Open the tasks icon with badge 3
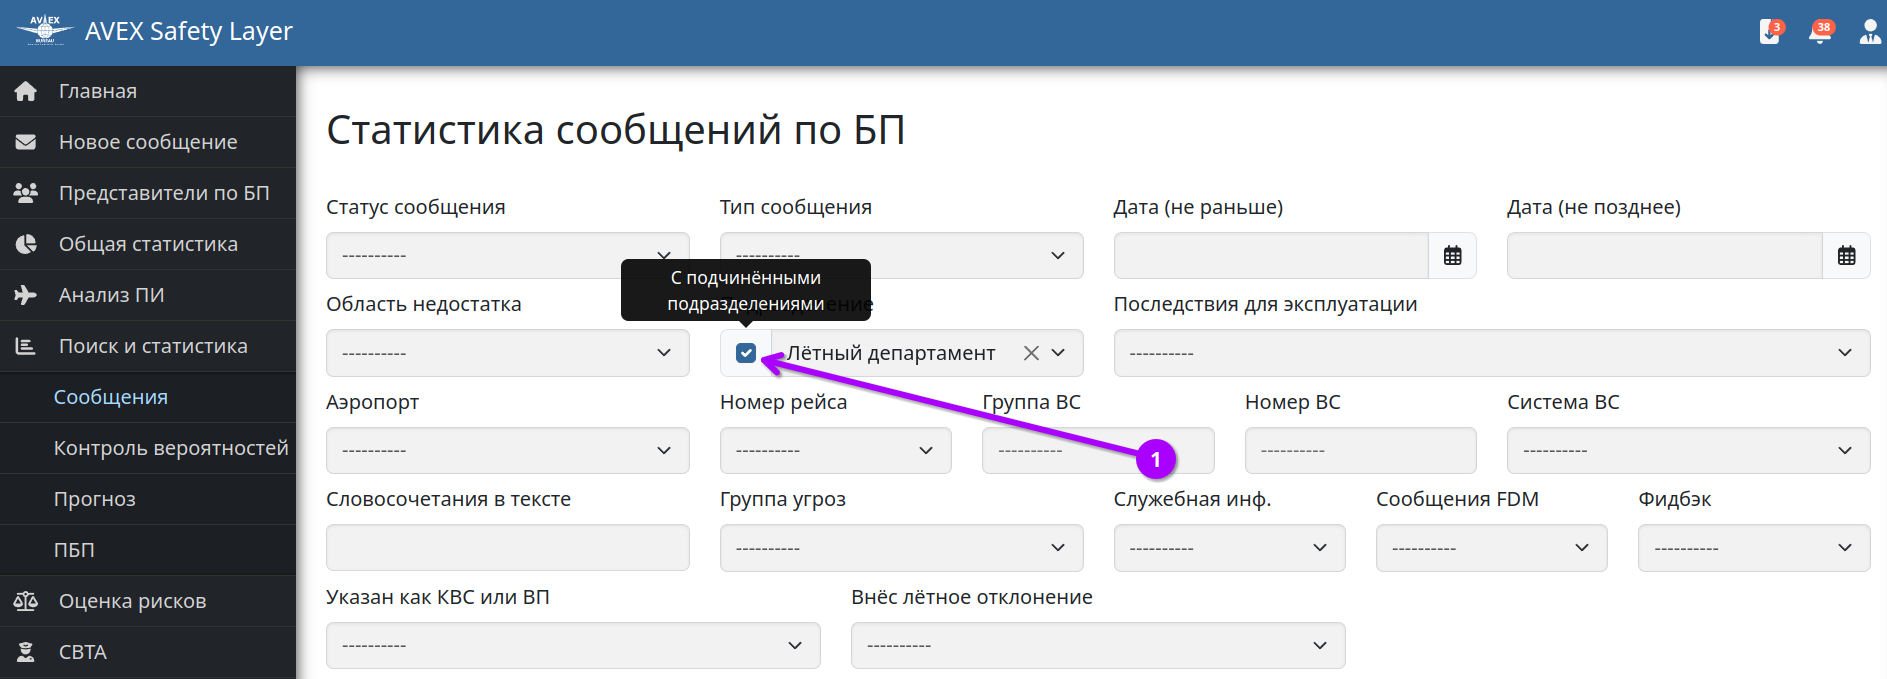1887x679 pixels. coord(1770,32)
